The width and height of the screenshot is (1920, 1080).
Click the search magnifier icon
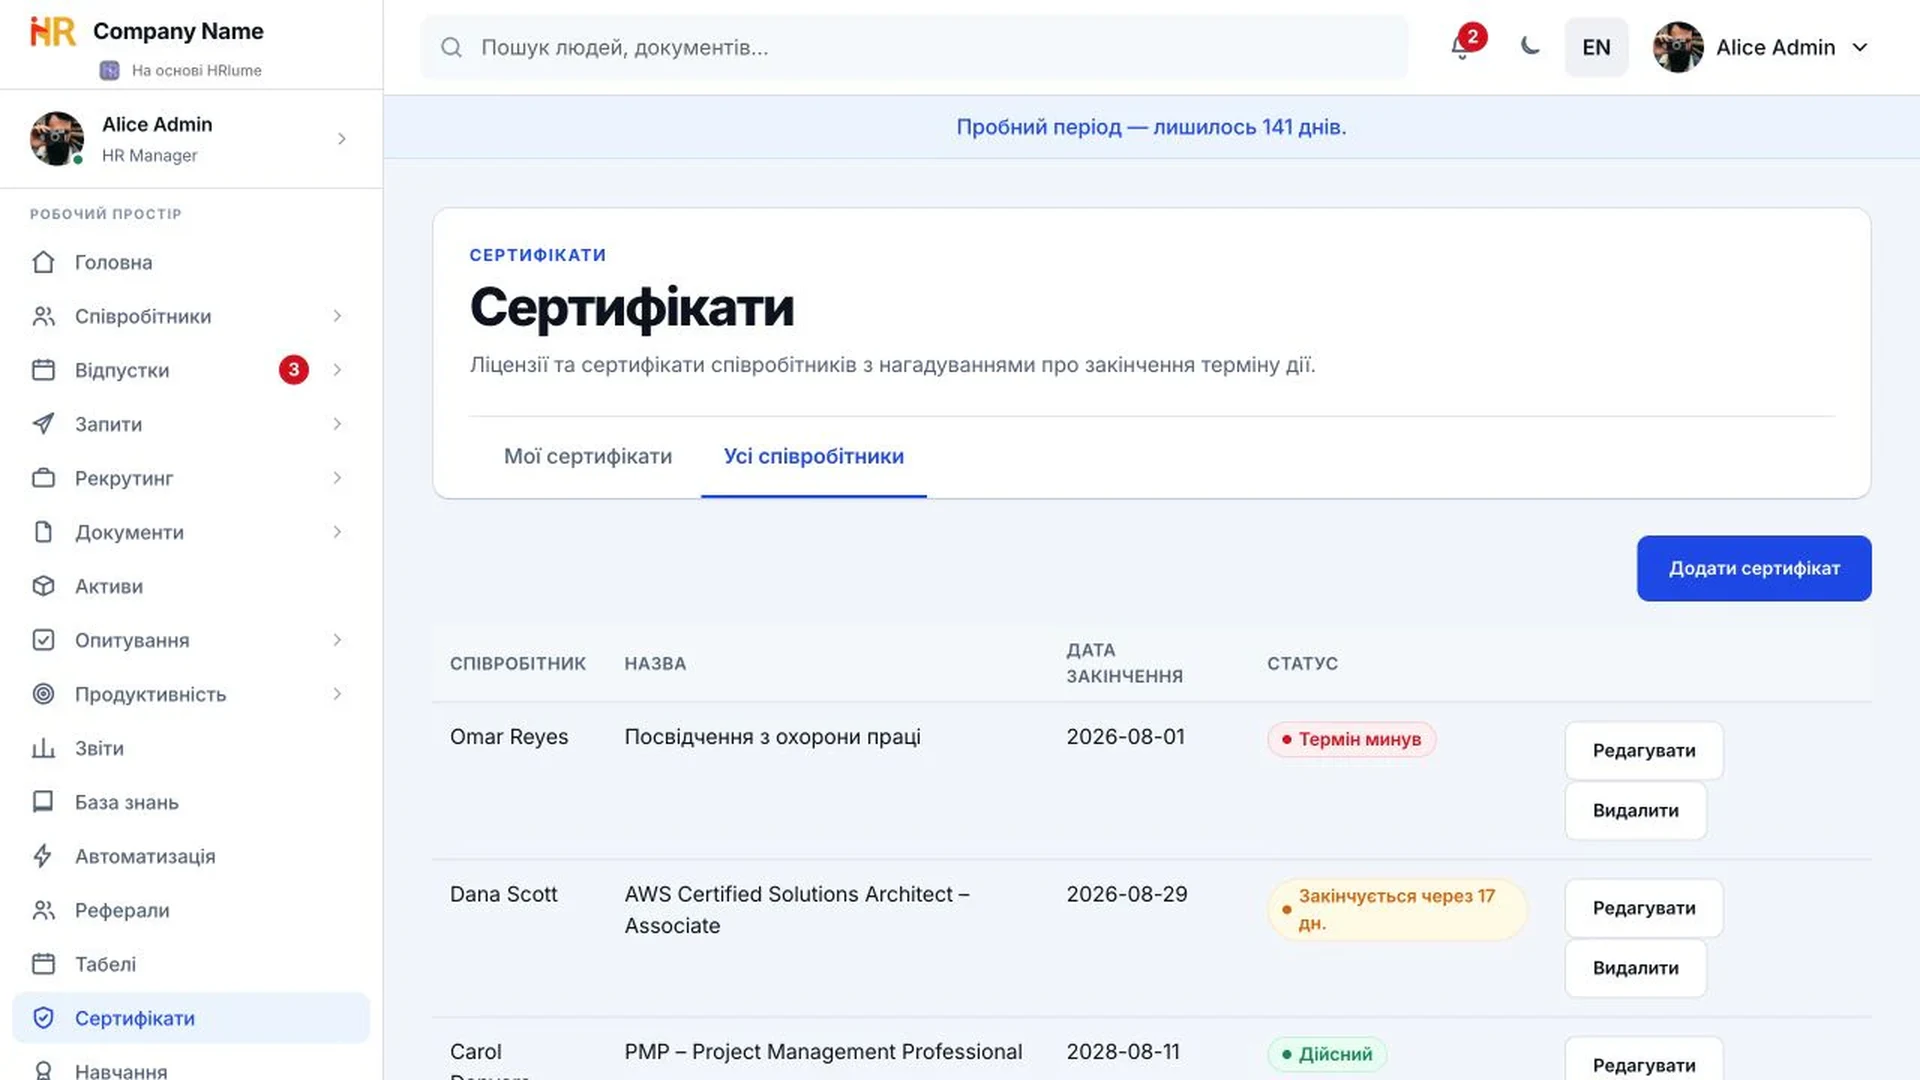click(451, 47)
